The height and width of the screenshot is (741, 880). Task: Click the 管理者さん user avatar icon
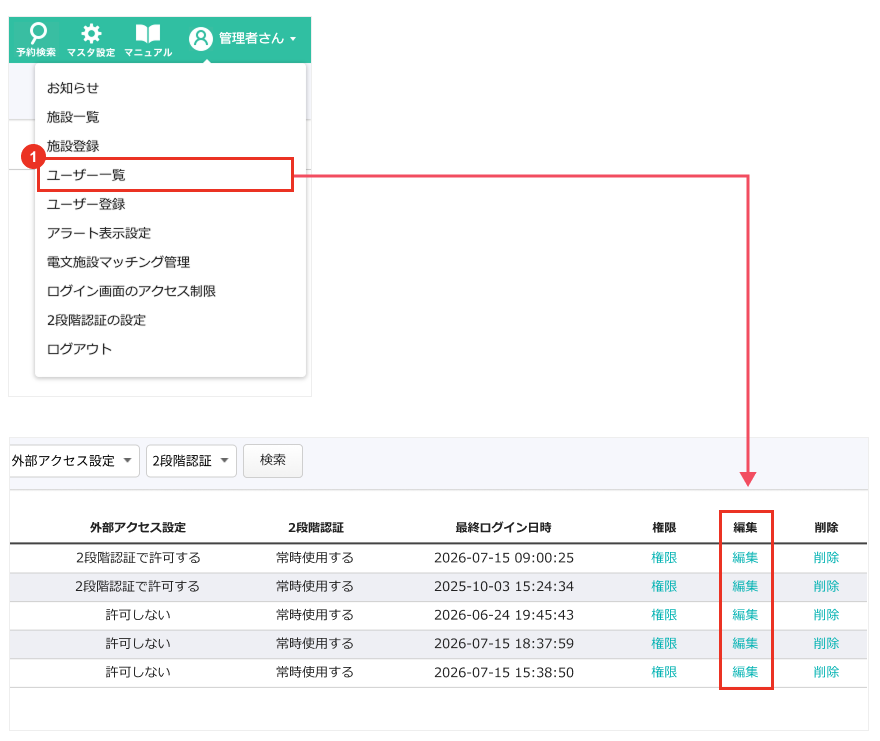pos(200,39)
